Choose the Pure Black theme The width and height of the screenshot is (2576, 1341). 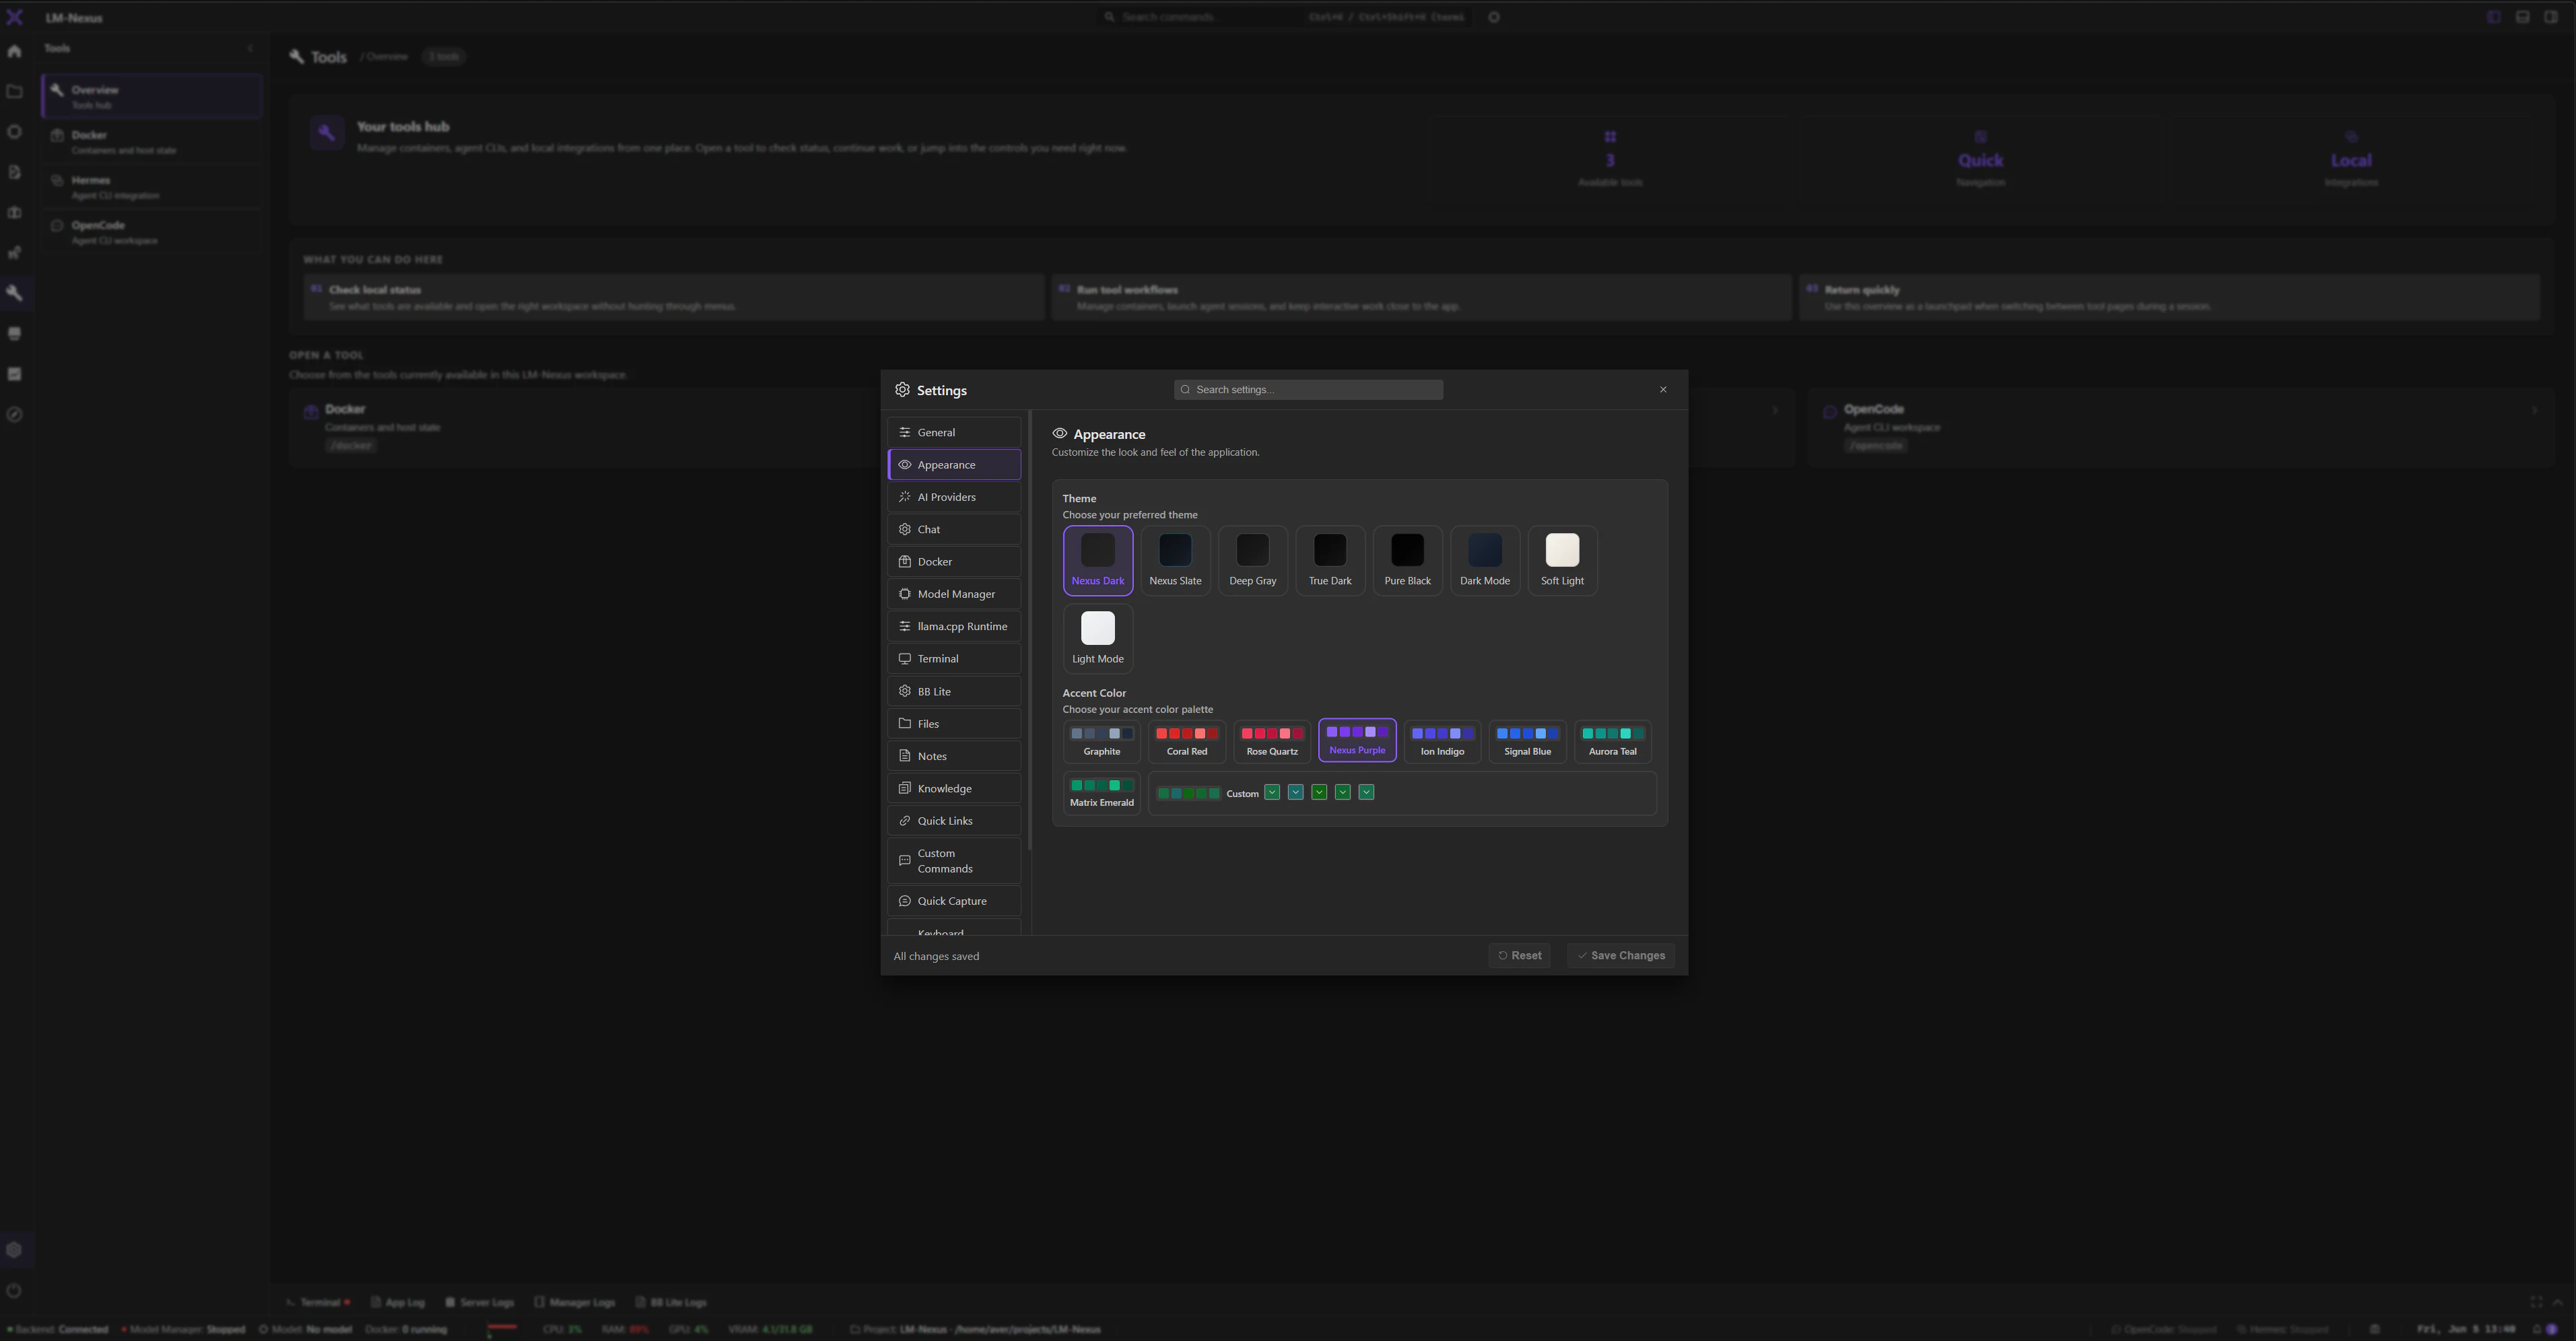click(1407, 561)
